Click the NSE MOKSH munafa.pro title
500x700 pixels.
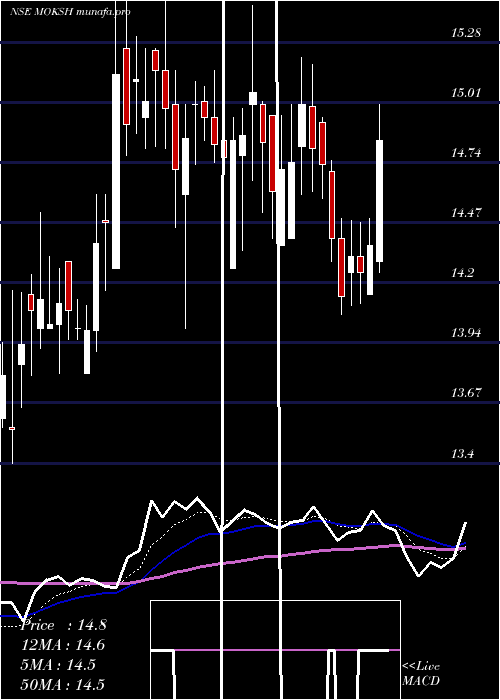pyautogui.click(x=71, y=12)
